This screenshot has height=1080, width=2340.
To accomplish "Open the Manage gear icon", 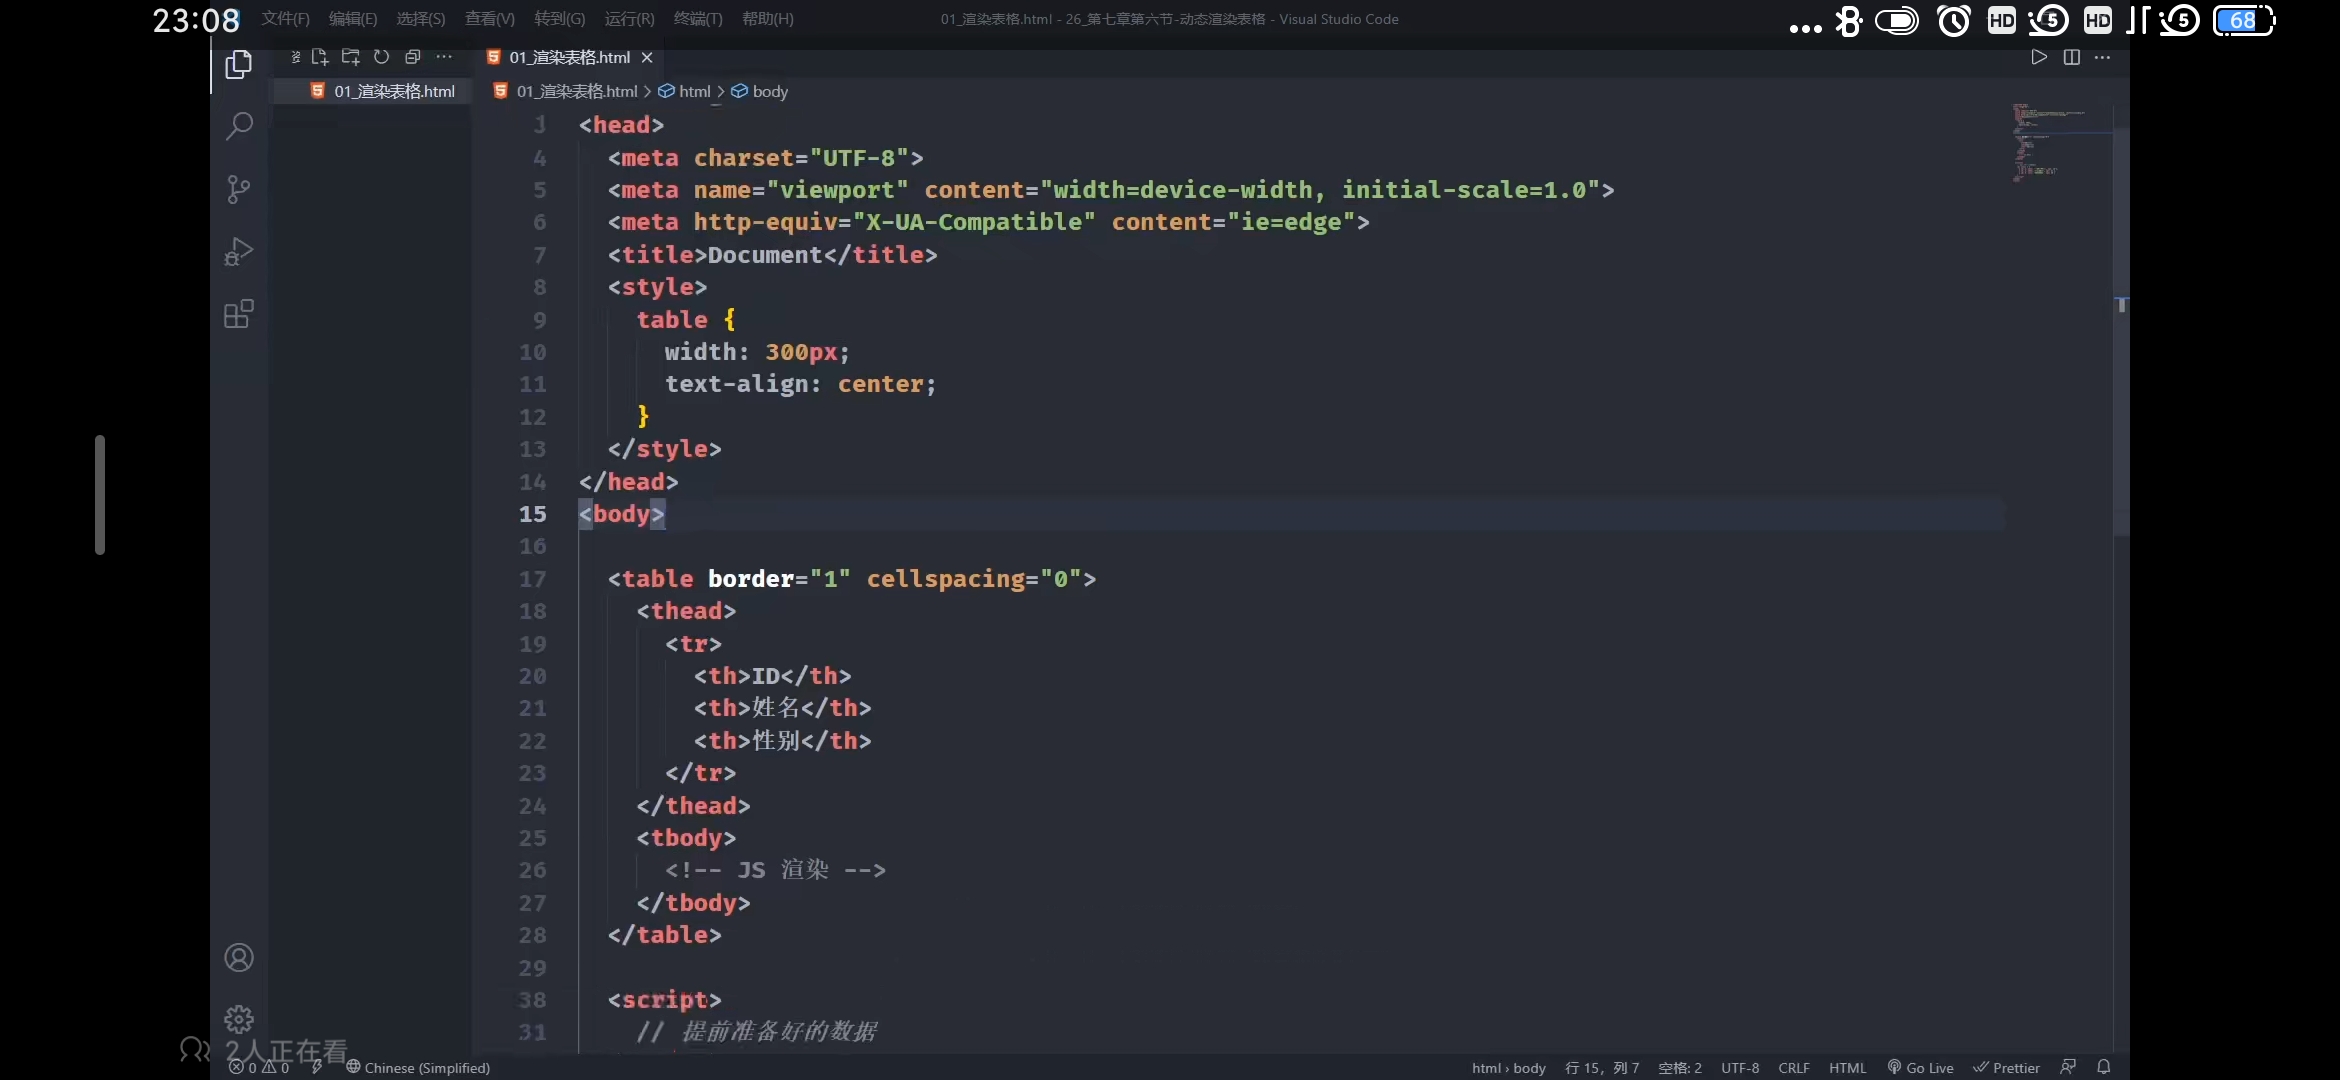I will tap(238, 1019).
